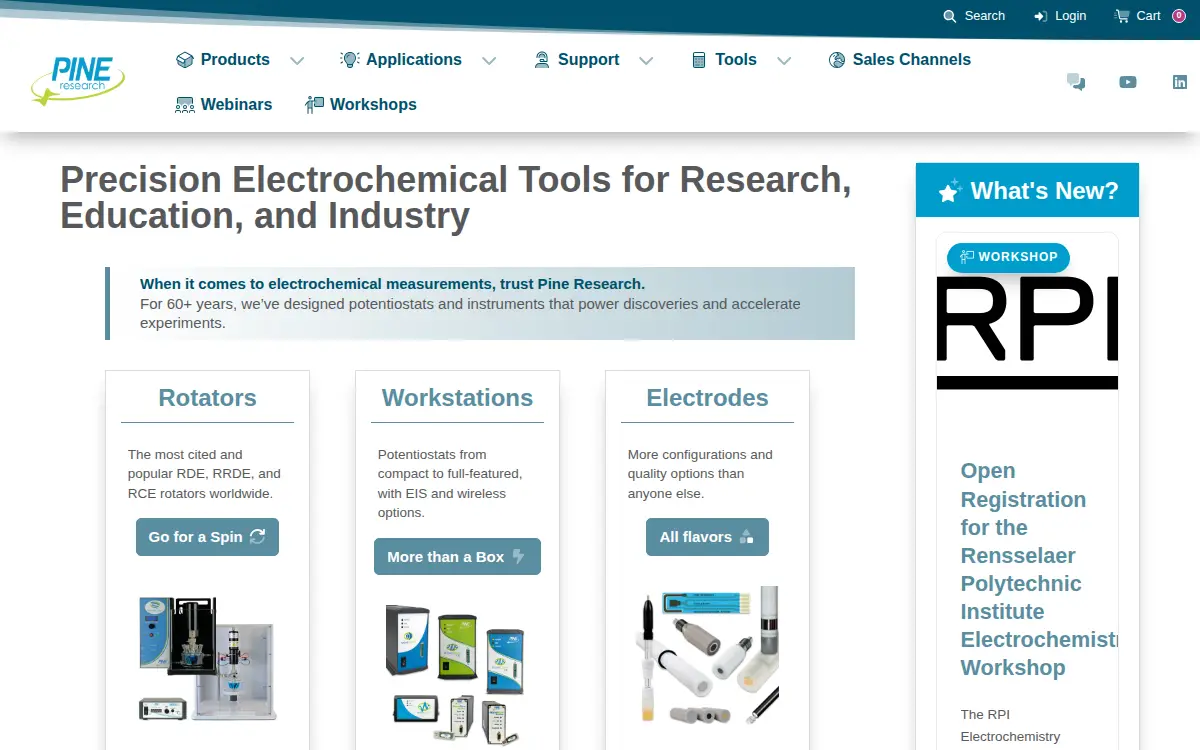The height and width of the screenshot is (750, 1200).
Task: Open the chat bubbles icon
Action: pos(1076,82)
